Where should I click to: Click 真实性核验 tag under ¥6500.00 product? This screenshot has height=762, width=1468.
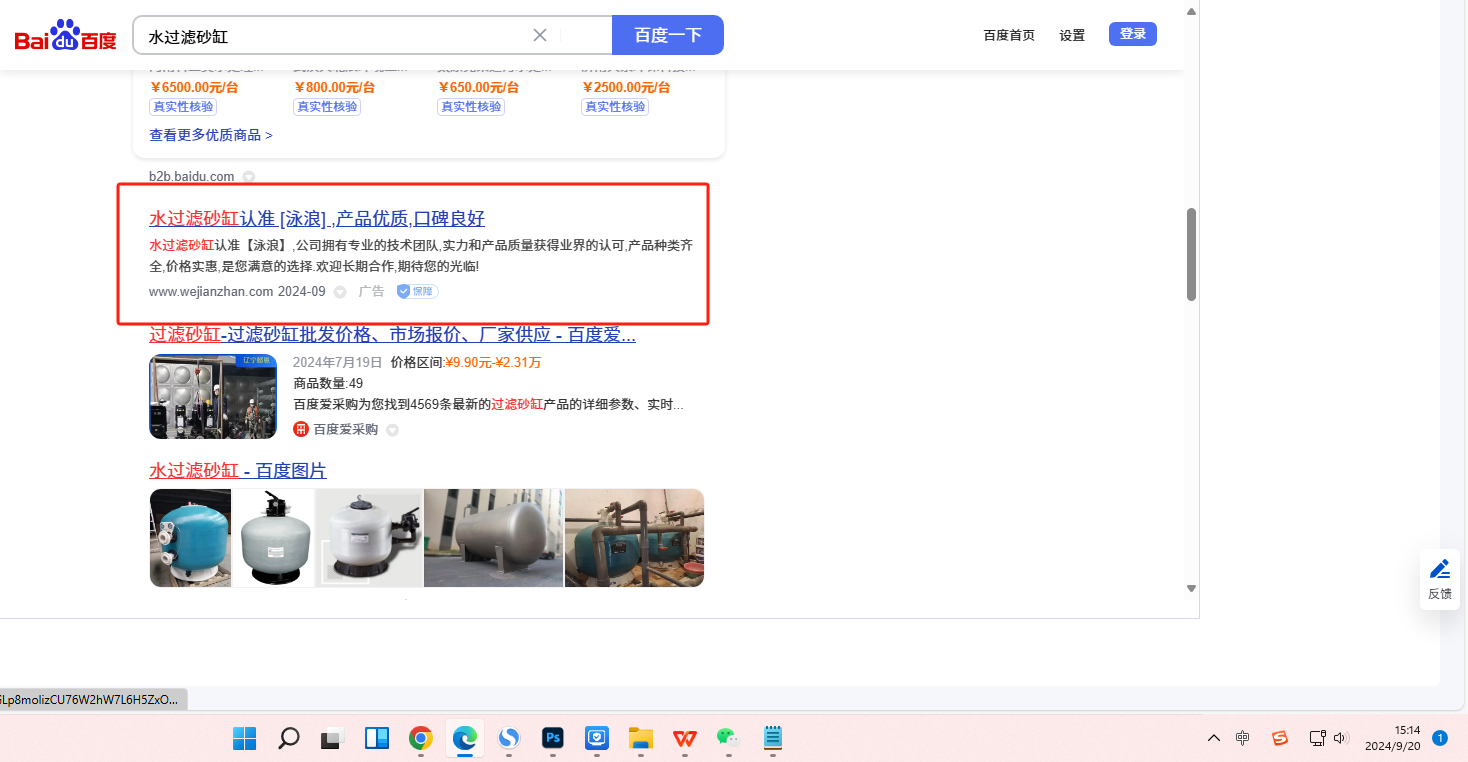click(x=183, y=107)
